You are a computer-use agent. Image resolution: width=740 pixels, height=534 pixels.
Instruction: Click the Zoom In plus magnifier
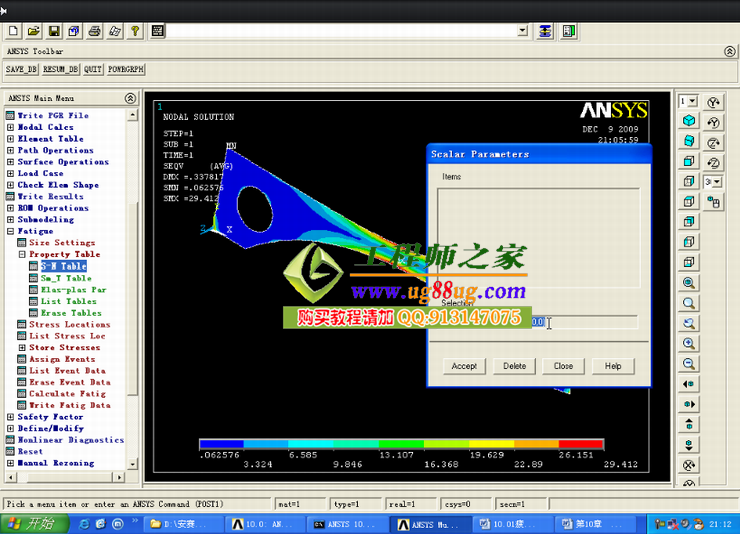689,343
